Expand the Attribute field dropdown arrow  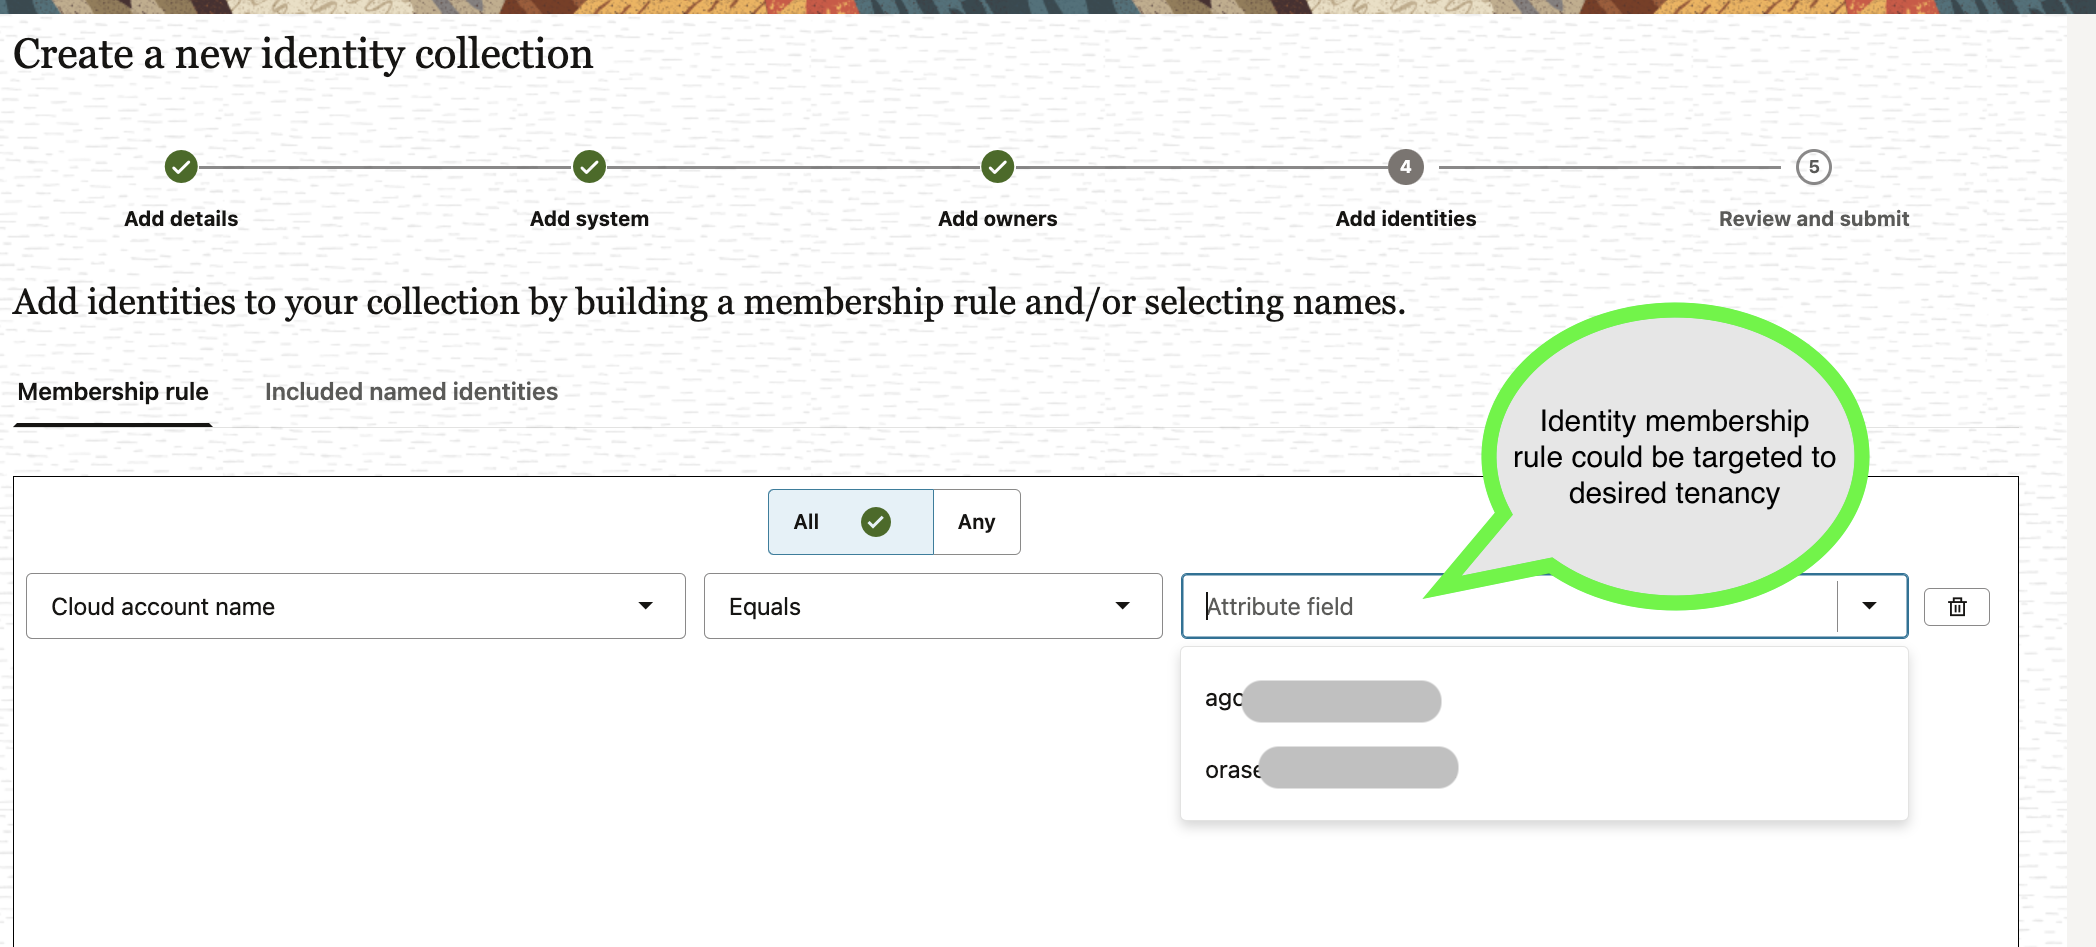point(1869,606)
